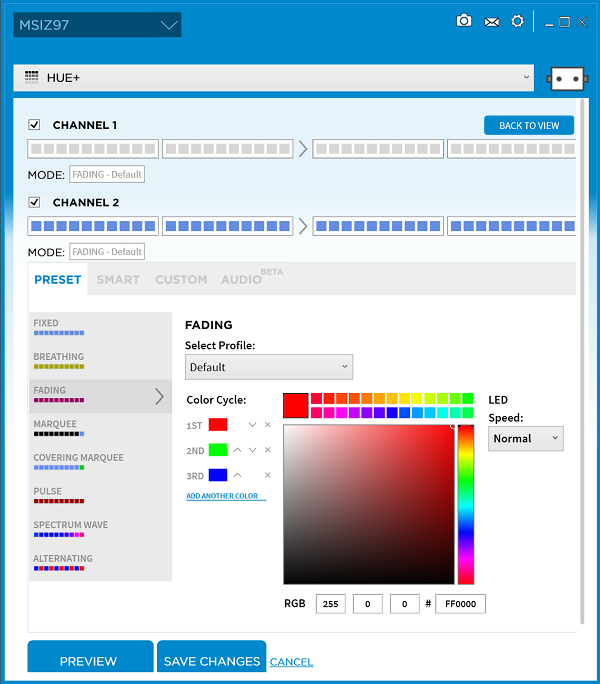Delete the 1st color in Color Cycle

pos(267,425)
